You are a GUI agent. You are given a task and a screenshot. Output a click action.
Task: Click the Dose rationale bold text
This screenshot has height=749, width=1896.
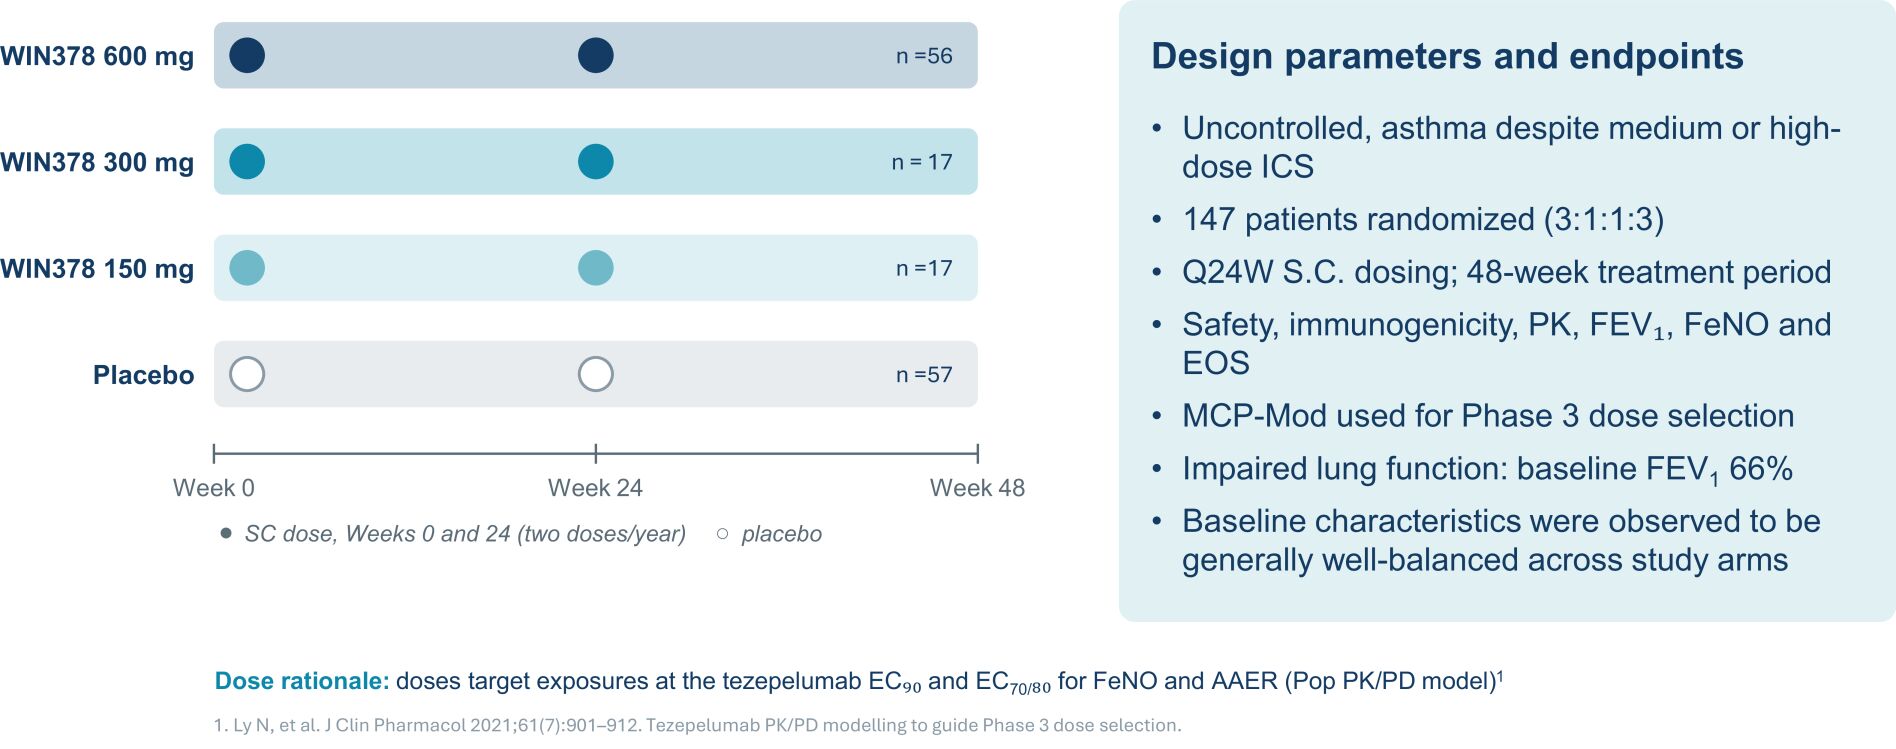point(302,681)
